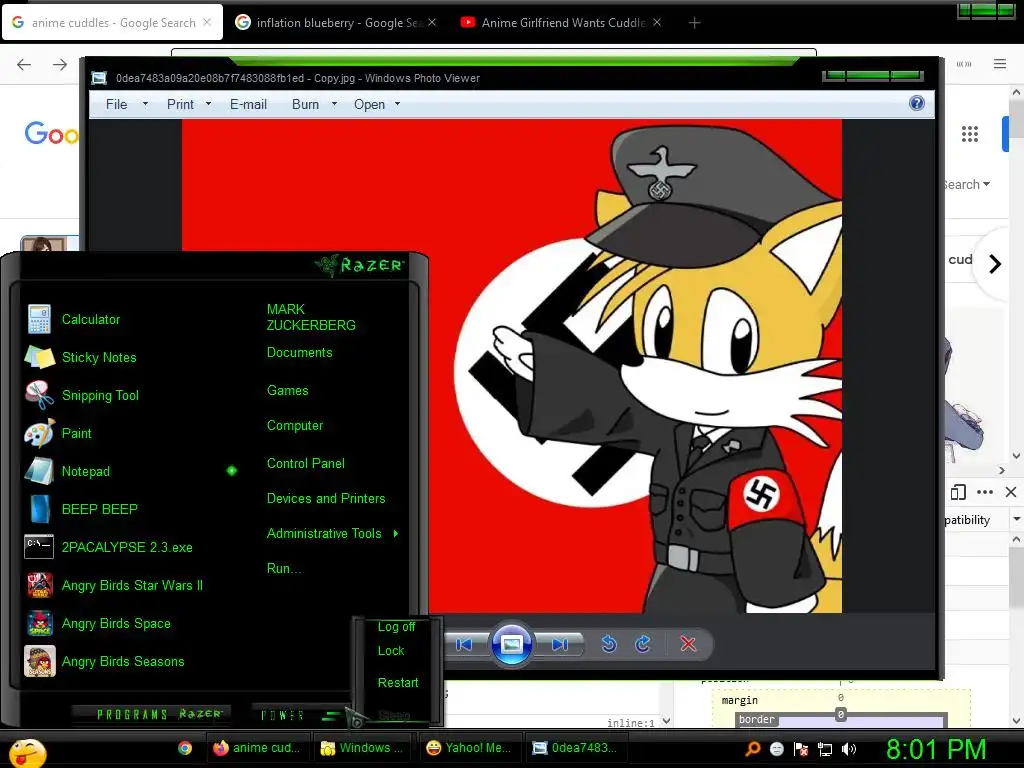Image resolution: width=1024 pixels, height=768 pixels.
Task: Click the red Delete icon in Photo Viewer
Action: click(x=688, y=645)
